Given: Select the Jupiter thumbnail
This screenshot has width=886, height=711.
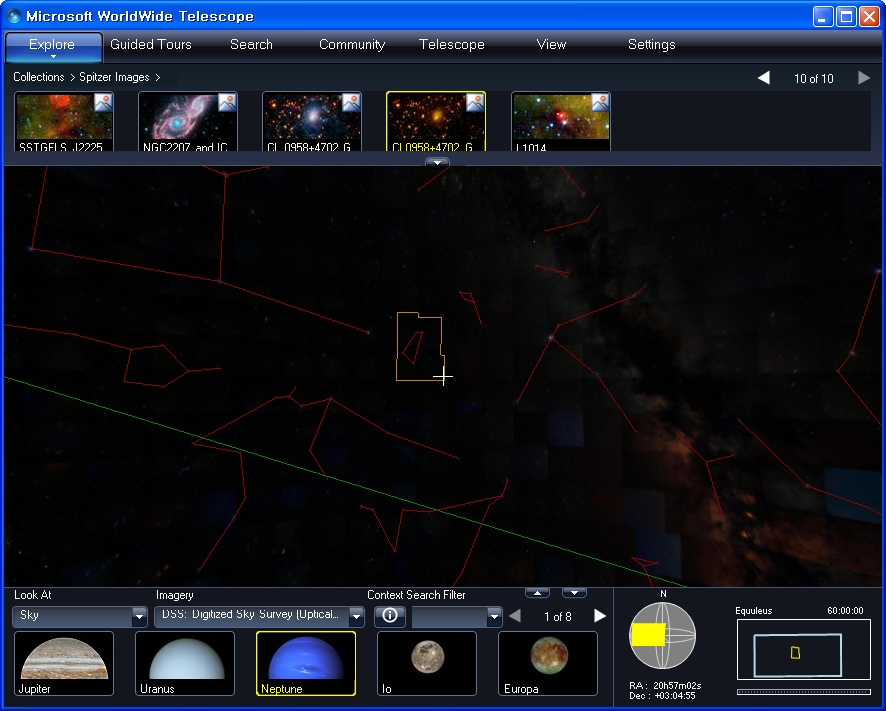Looking at the screenshot, I should pos(64,664).
